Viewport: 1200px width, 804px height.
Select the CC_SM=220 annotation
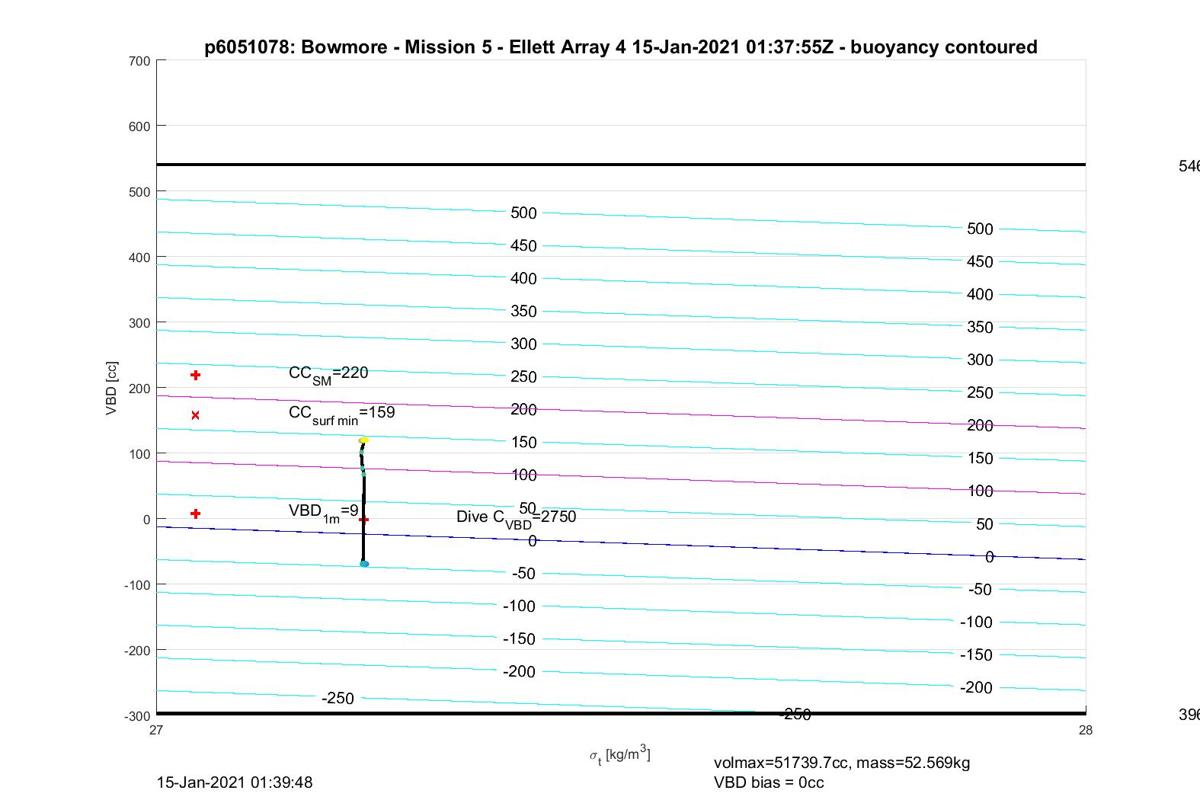(328, 373)
